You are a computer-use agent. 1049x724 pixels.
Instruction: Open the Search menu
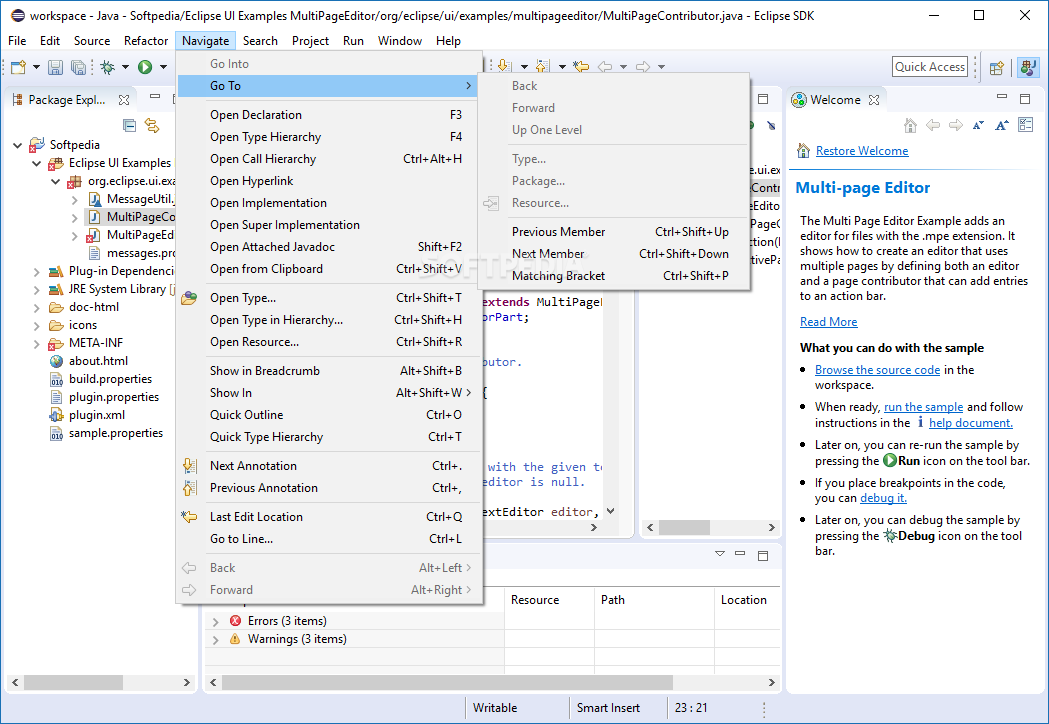pos(260,41)
